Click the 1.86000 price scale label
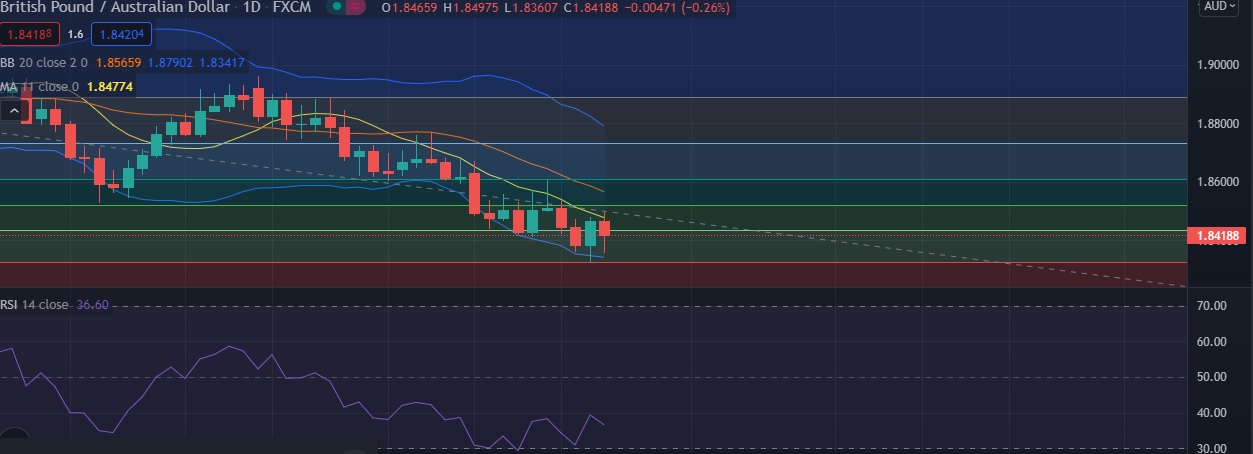1253x454 pixels. point(1220,182)
